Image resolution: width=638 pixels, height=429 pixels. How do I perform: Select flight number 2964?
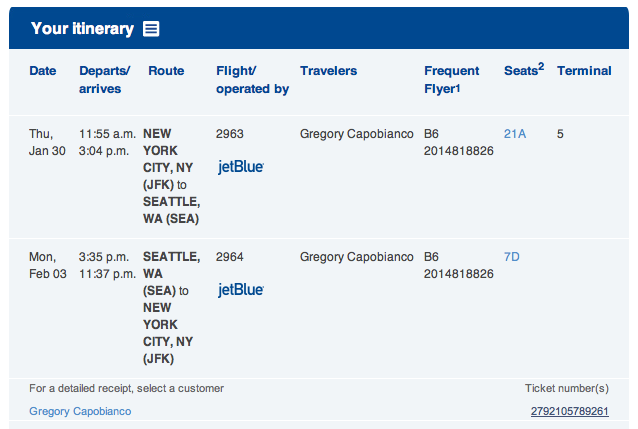click(229, 257)
